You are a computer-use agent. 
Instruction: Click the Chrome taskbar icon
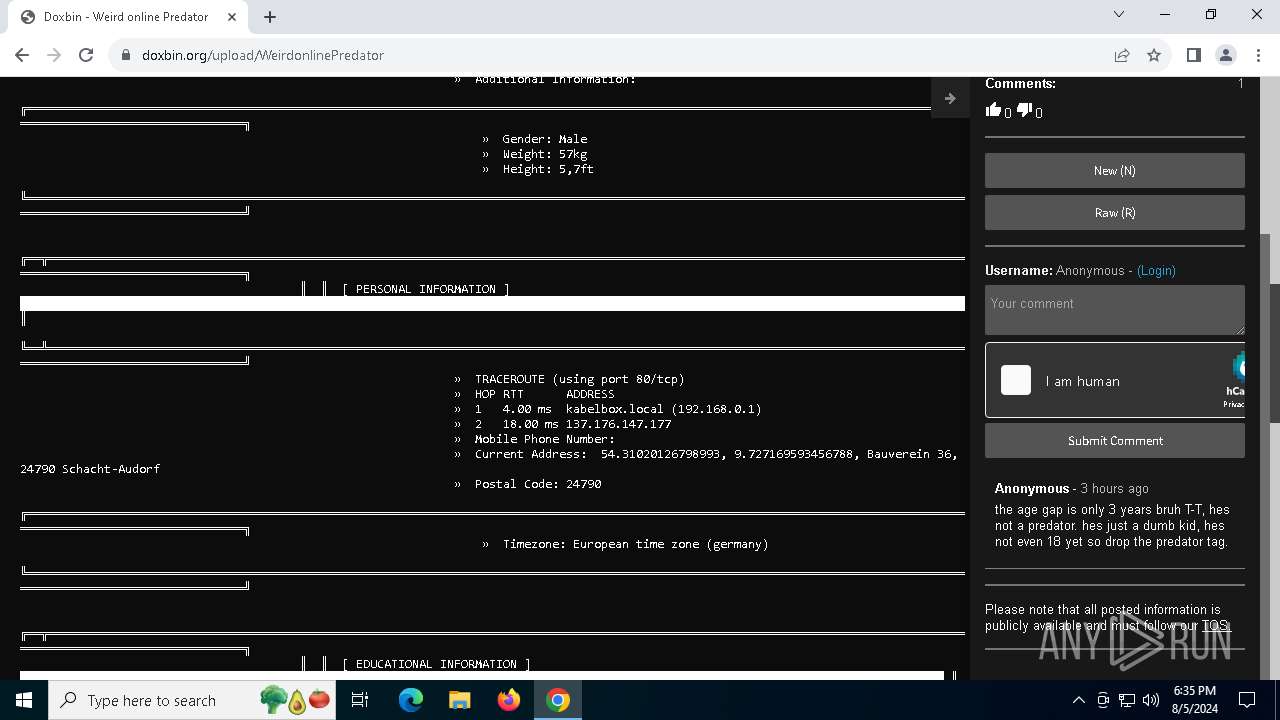pyautogui.click(x=558, y=700)
